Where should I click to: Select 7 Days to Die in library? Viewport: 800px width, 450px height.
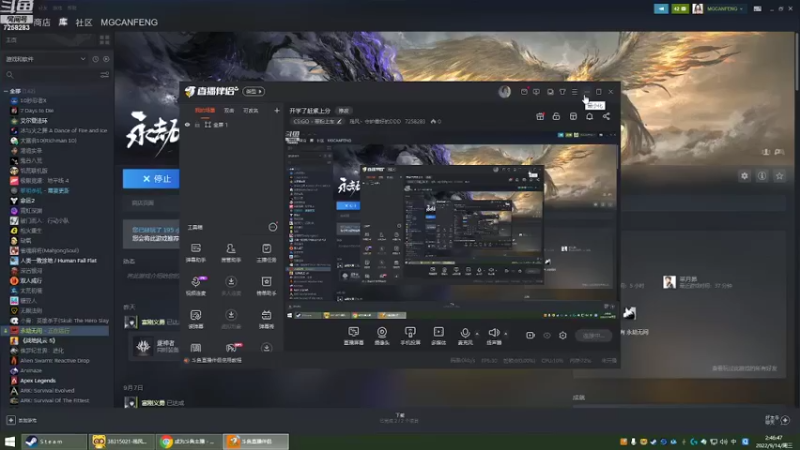[37, 110]
